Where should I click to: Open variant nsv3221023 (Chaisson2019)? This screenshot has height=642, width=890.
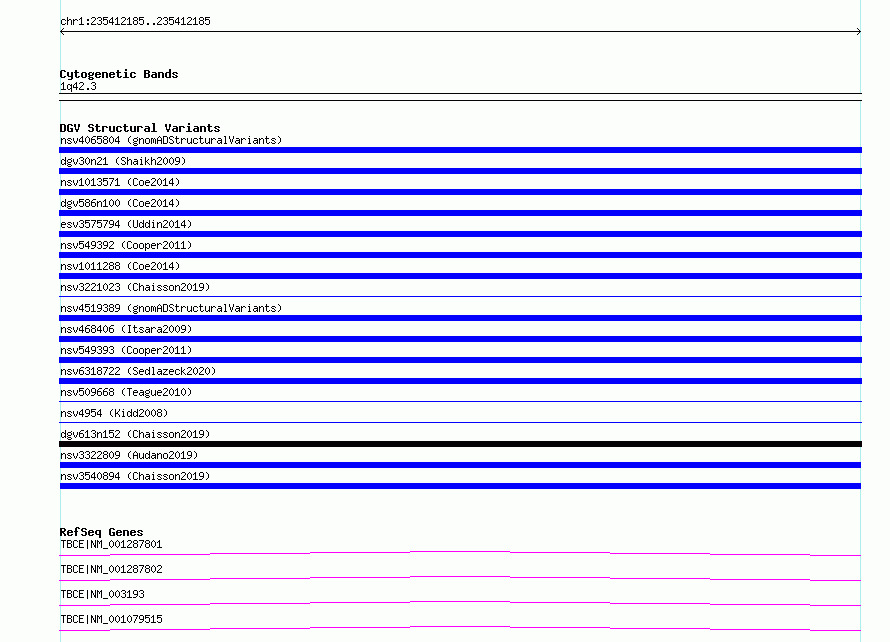[135, 287]
